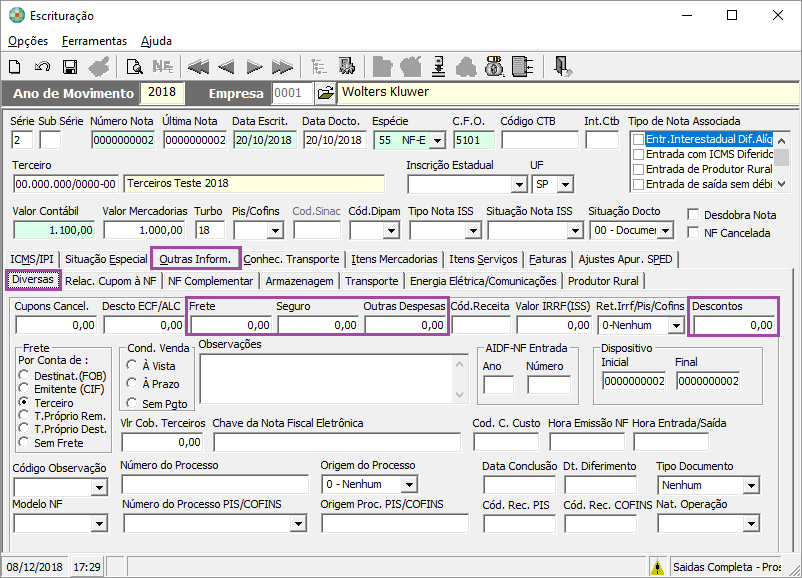Switch to the Faturas tab
This screenshot has height=578, width=802.
pos(548,259)
